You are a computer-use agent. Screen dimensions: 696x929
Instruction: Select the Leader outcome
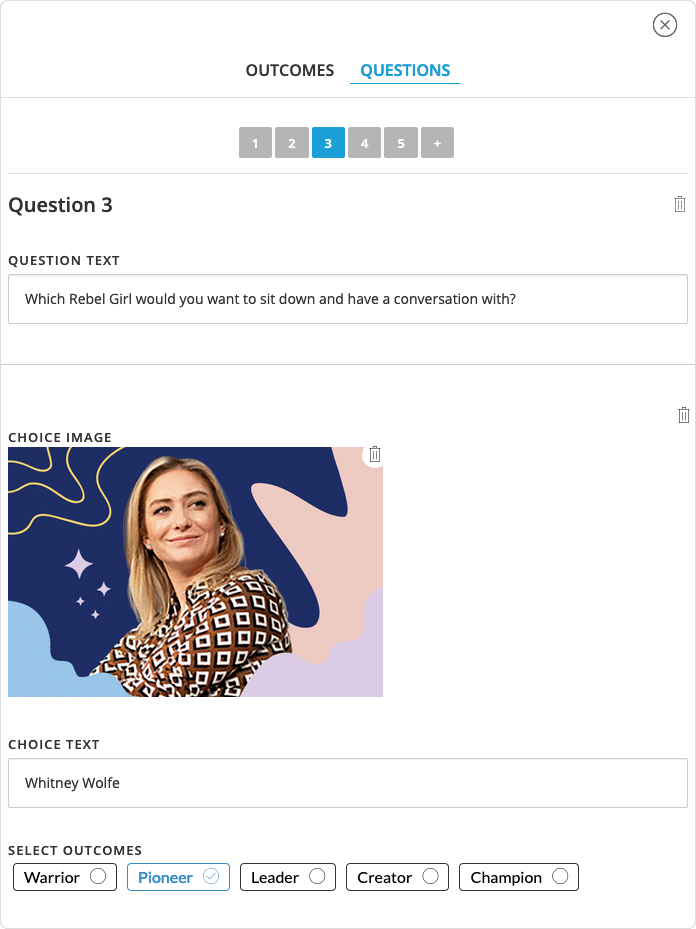pos(288,877)
